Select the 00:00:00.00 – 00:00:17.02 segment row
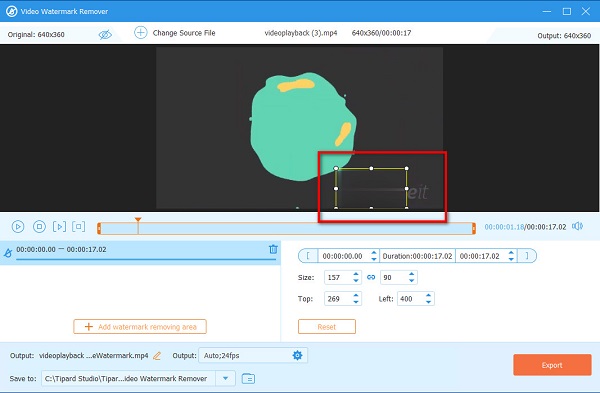The width and height of the screenshot is (600, 393). click(x=140, y=253)
